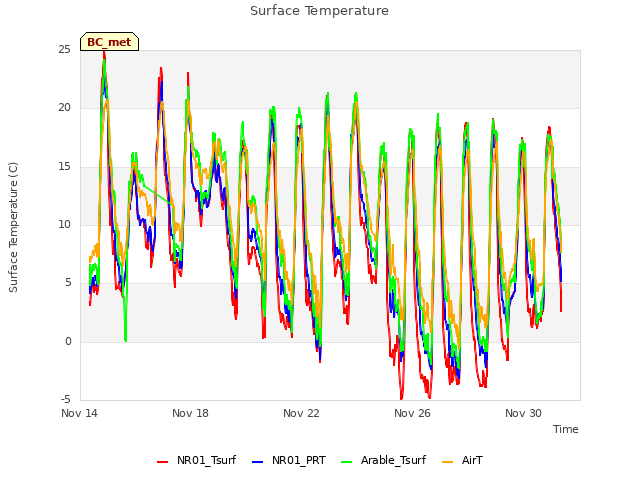Click the Surface Temperature (C) axis label
The image size is (640, 480).
(13, 227)
